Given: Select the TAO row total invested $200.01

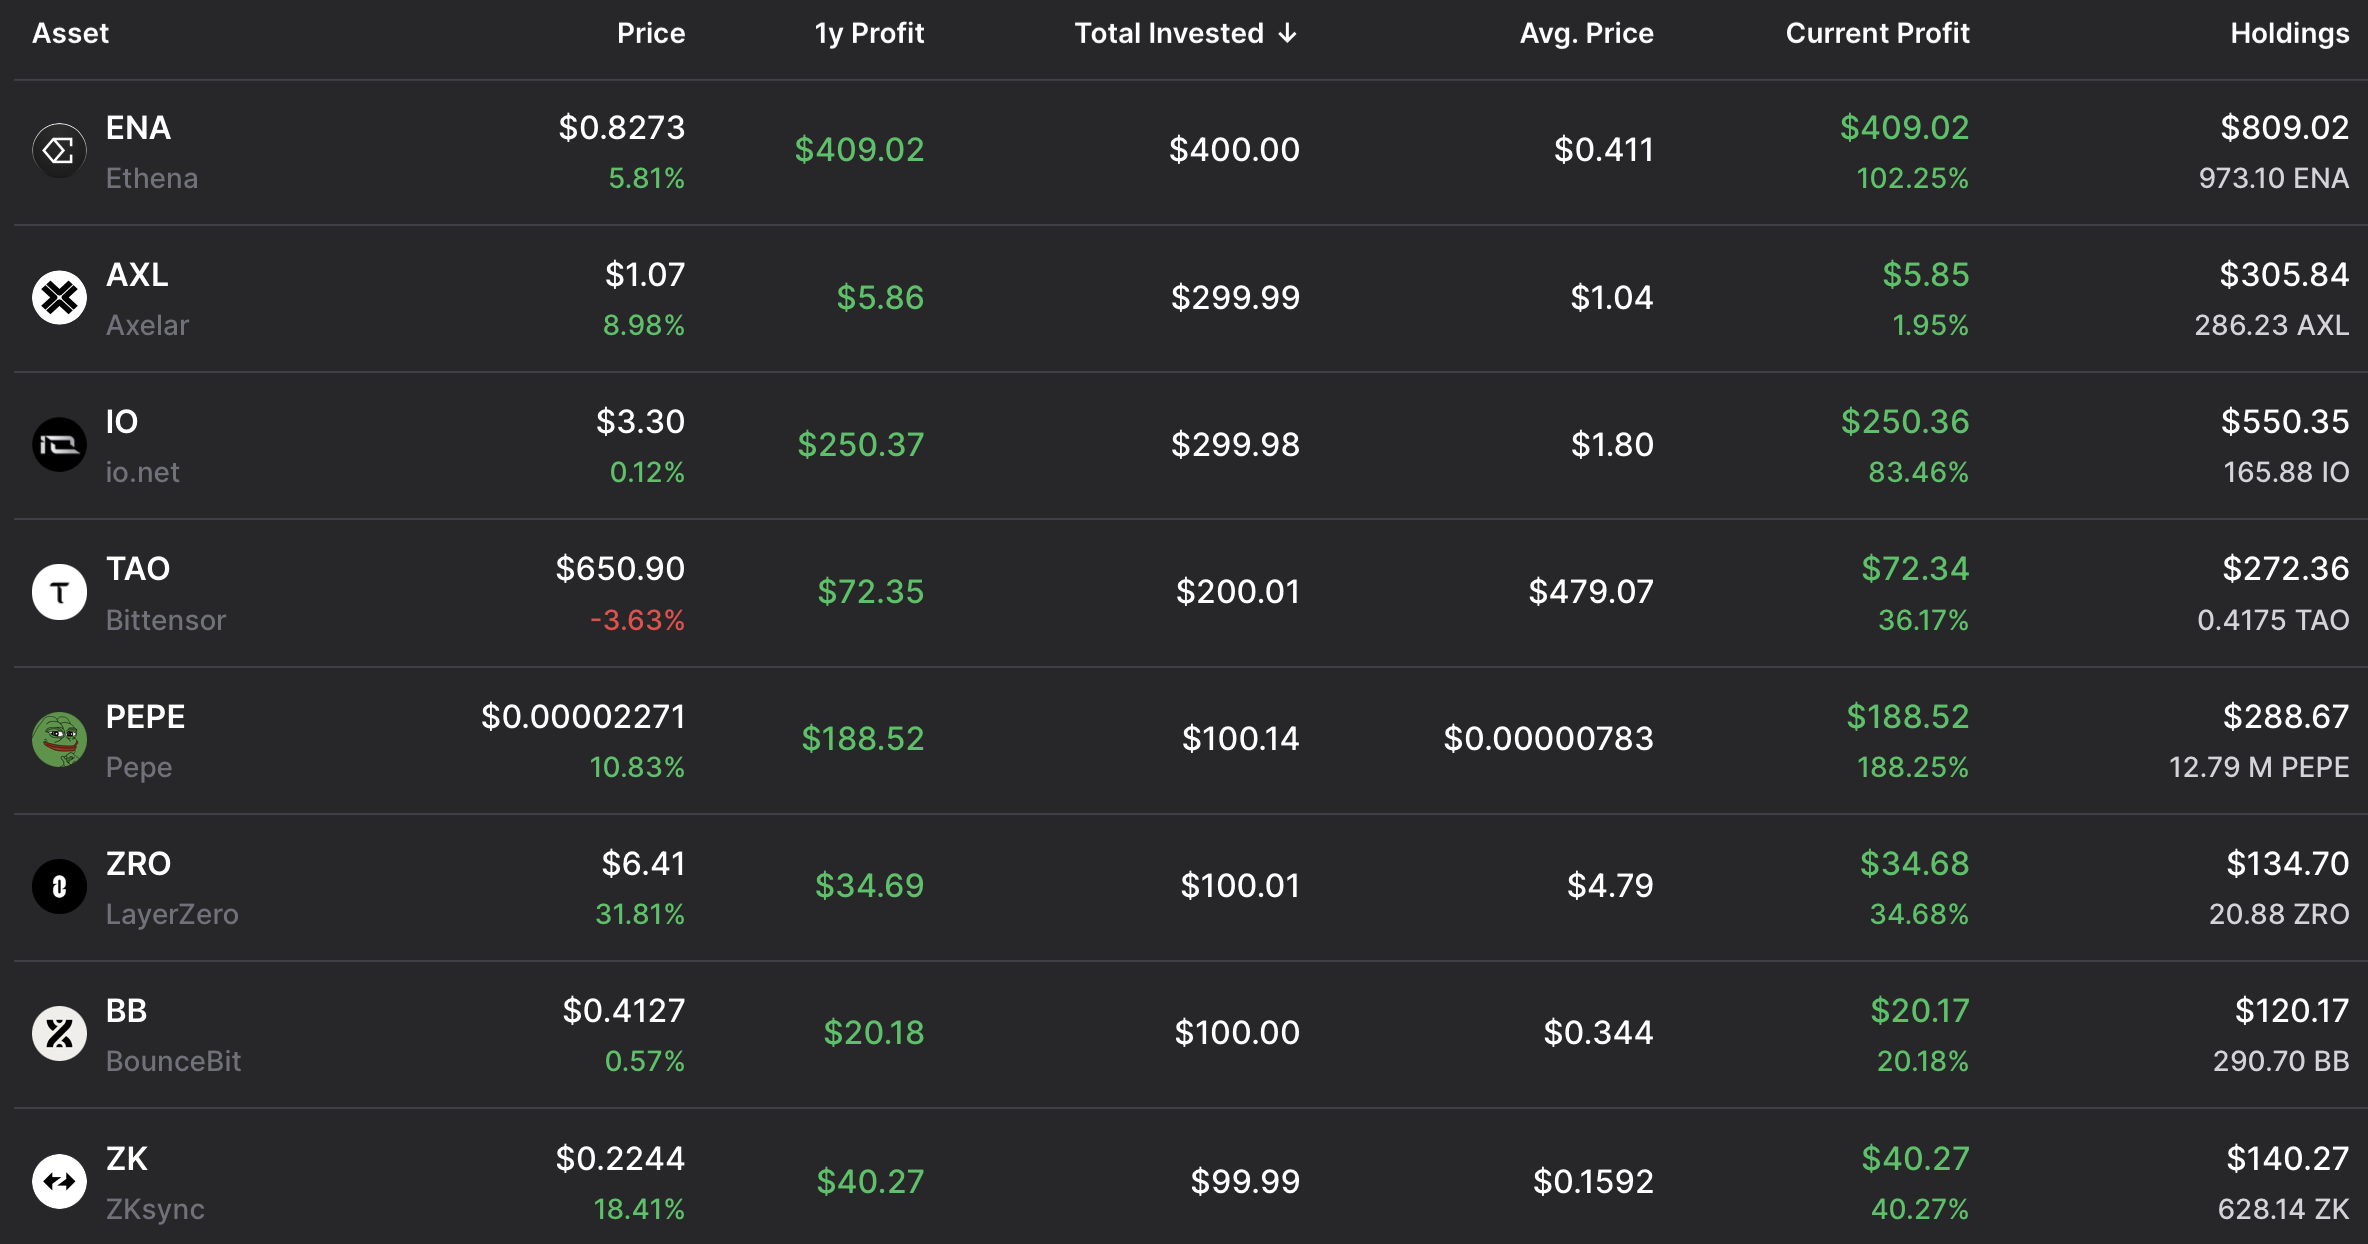Looking at the screenshot, I should tap(1237, 592).
